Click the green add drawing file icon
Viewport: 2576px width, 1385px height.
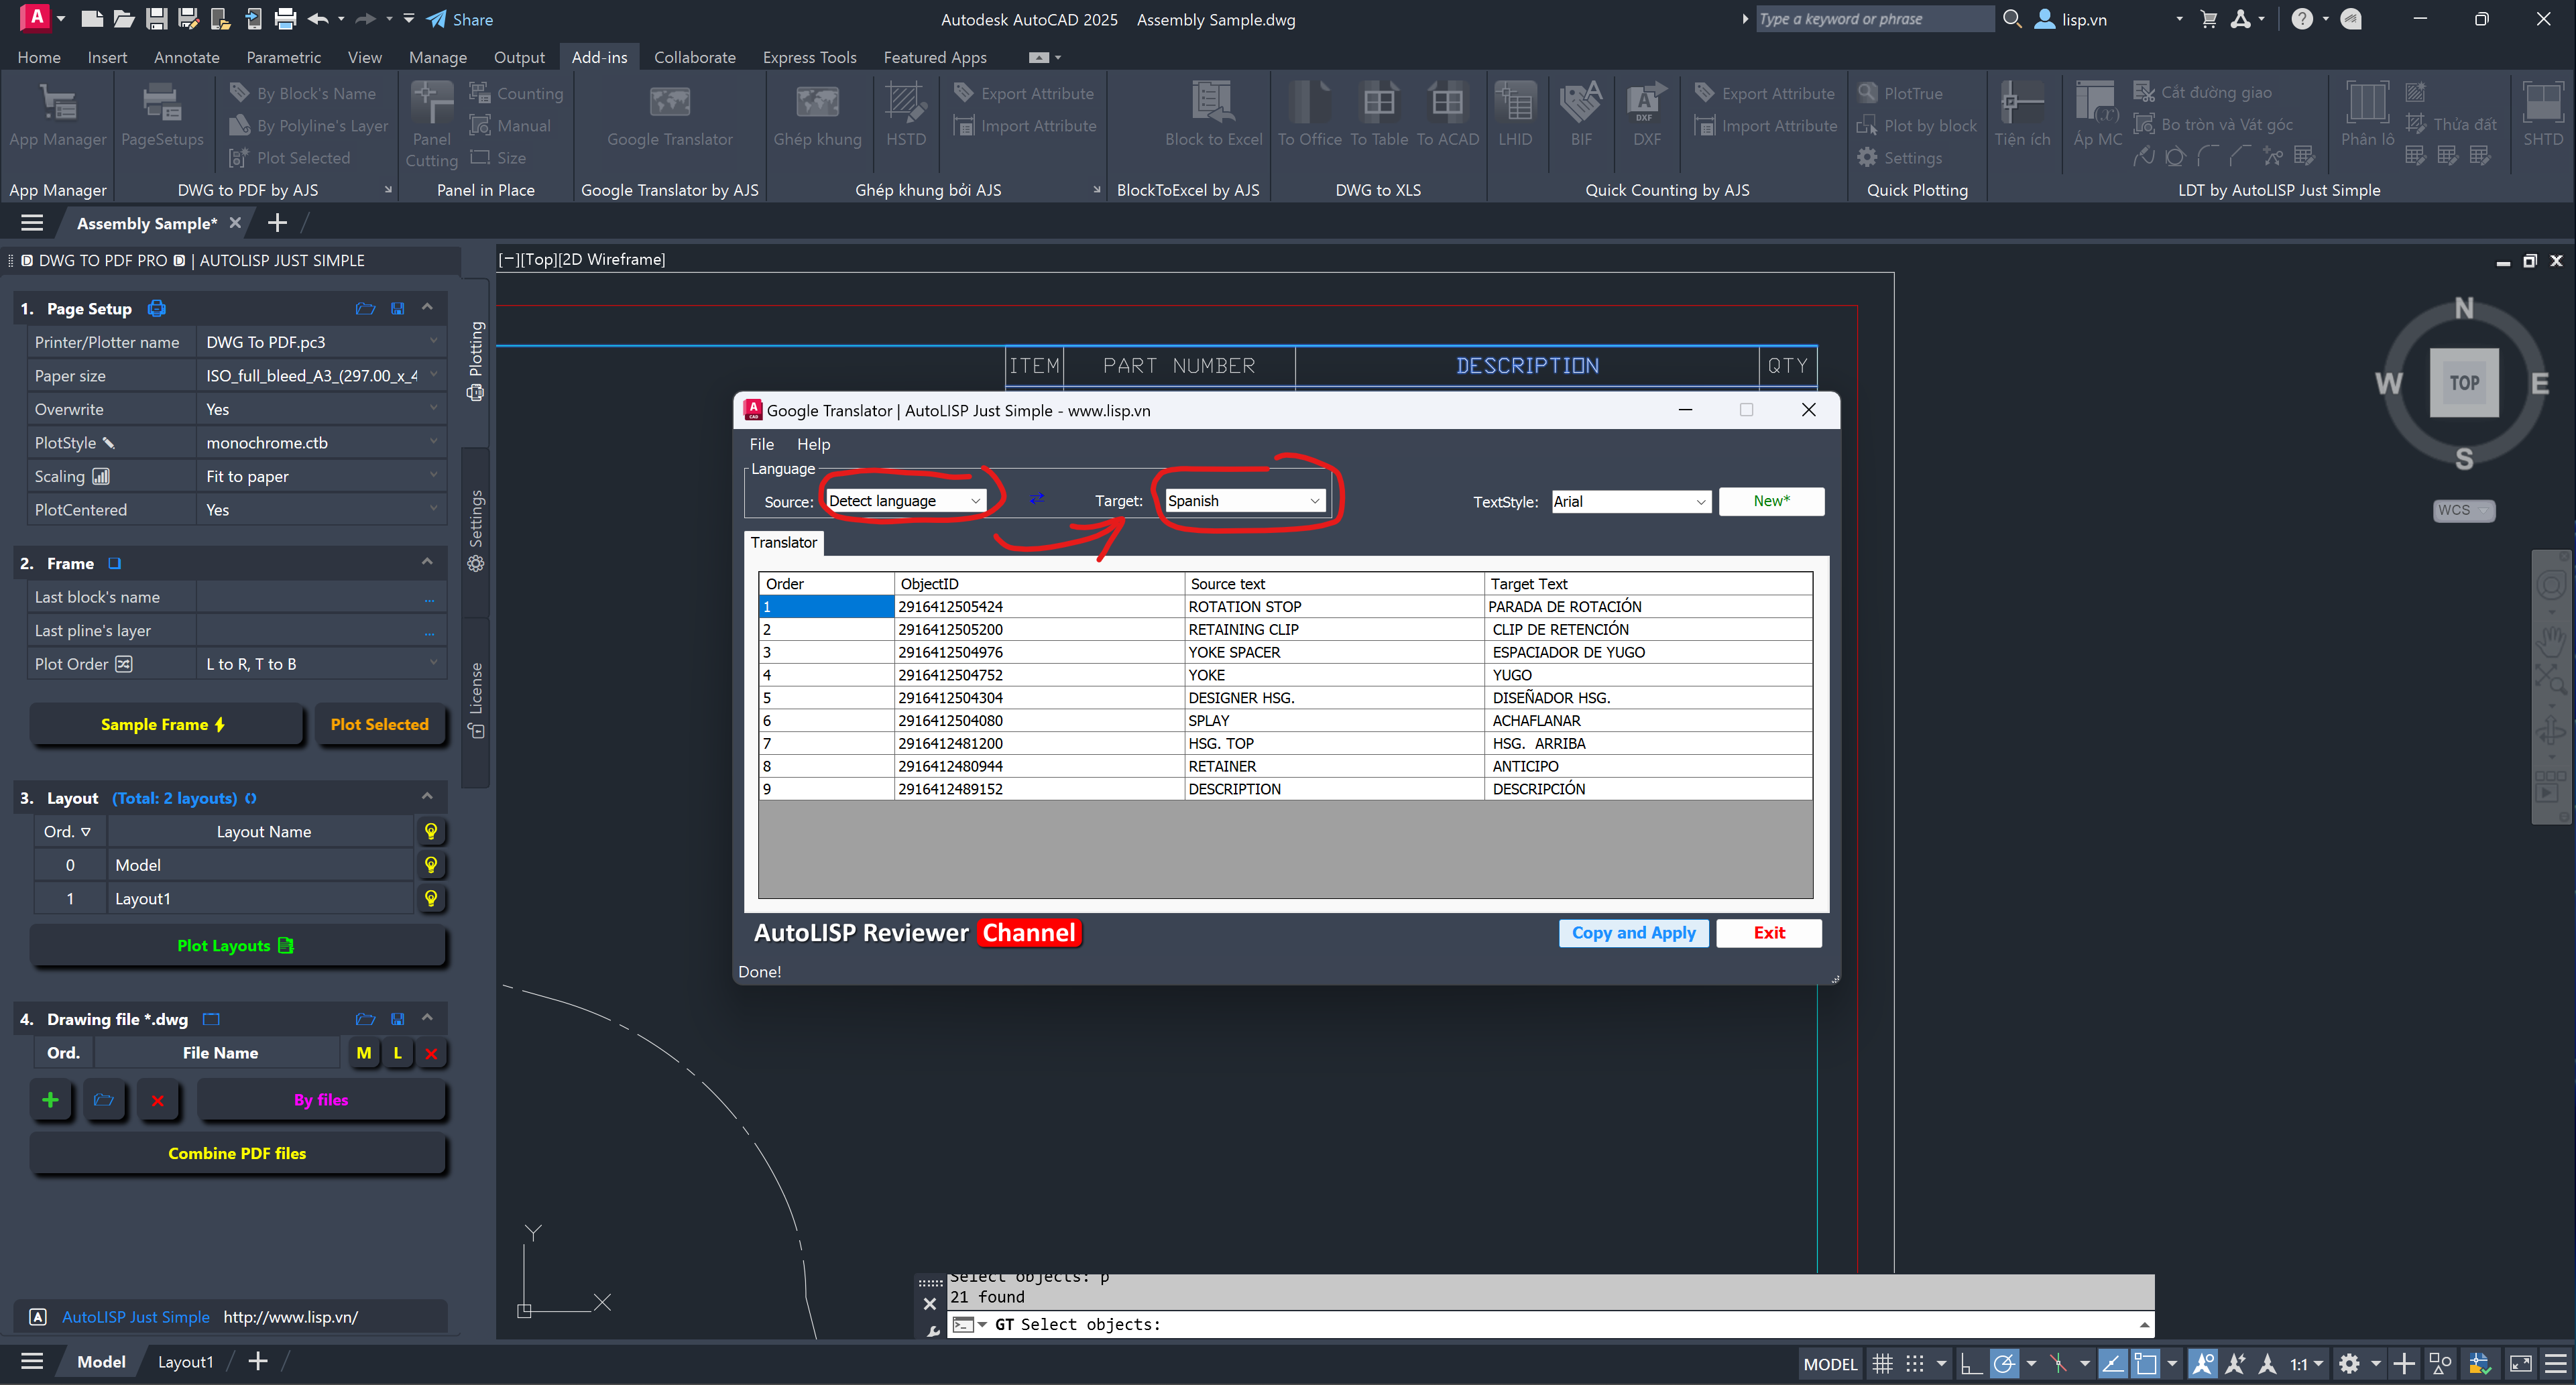coord(50,1100)
